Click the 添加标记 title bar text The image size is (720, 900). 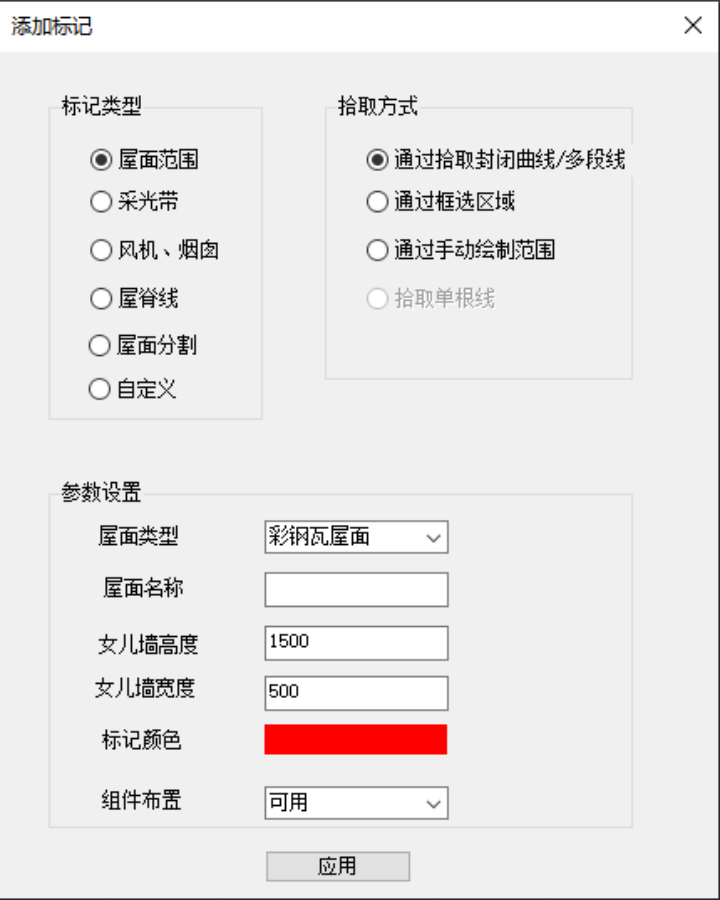tap(52, 27)
